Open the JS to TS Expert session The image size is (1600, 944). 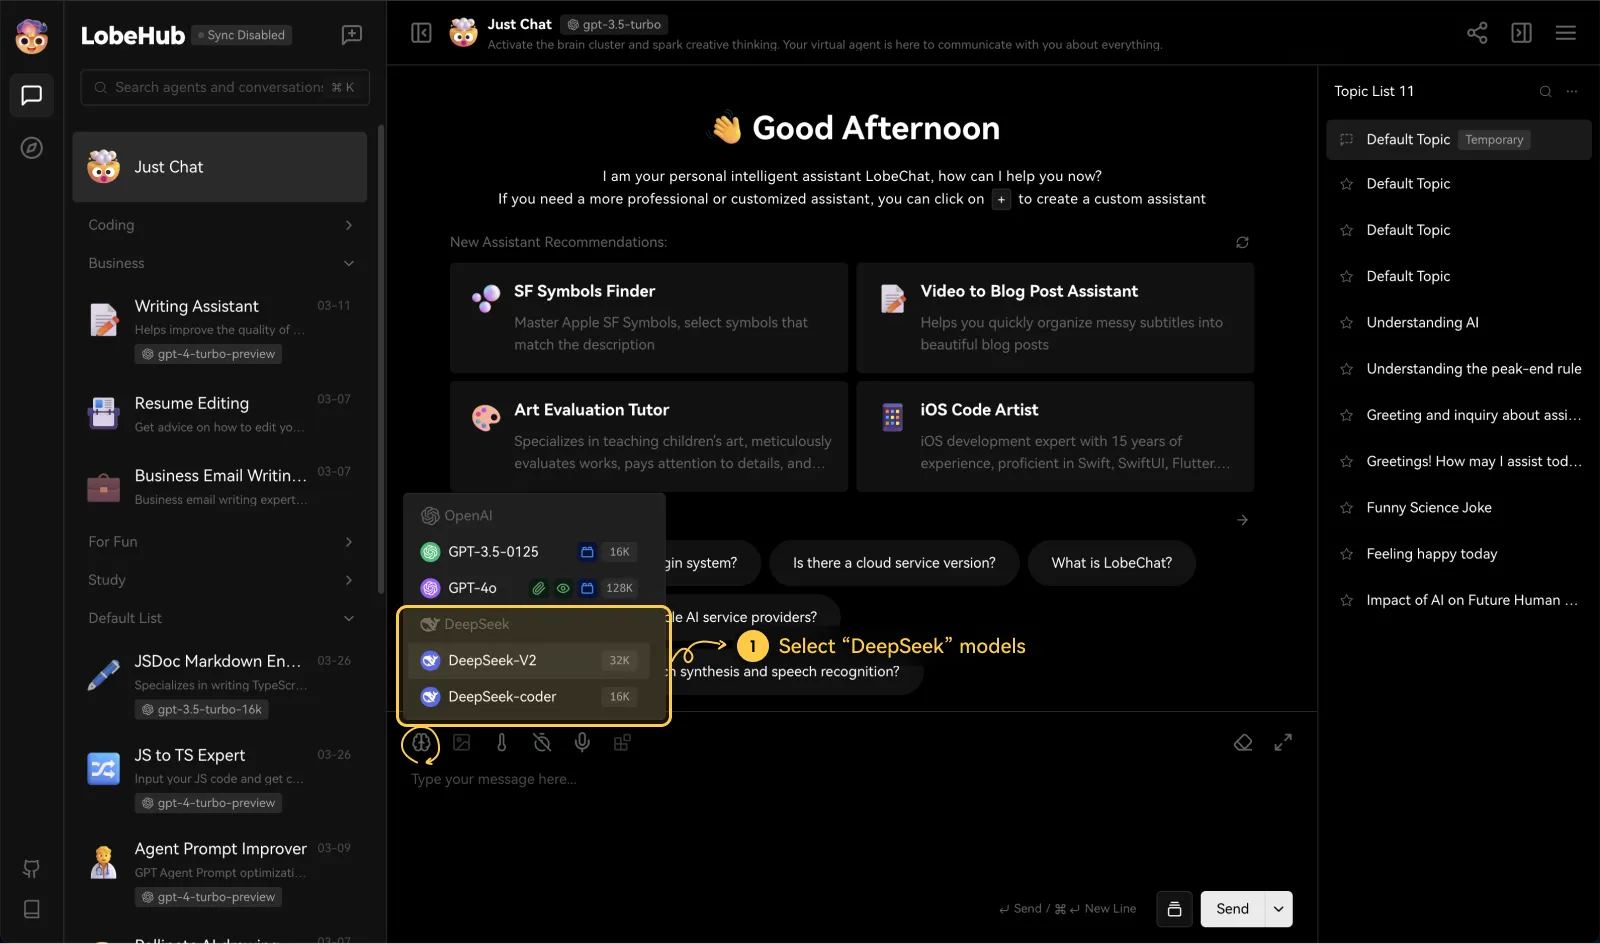click(x=220, y=778)
